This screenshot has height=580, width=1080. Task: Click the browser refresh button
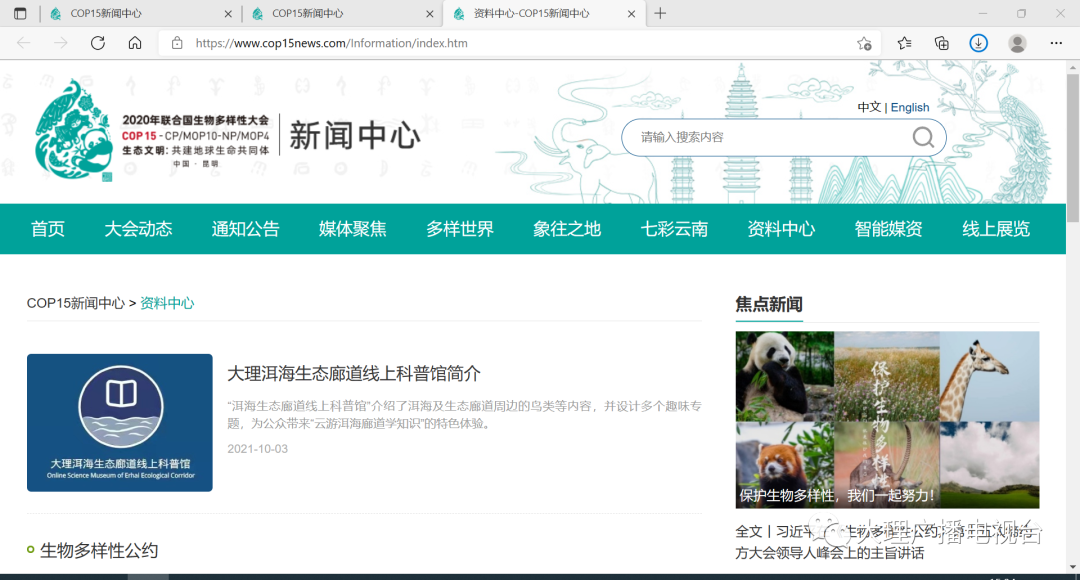pos(98,43)
